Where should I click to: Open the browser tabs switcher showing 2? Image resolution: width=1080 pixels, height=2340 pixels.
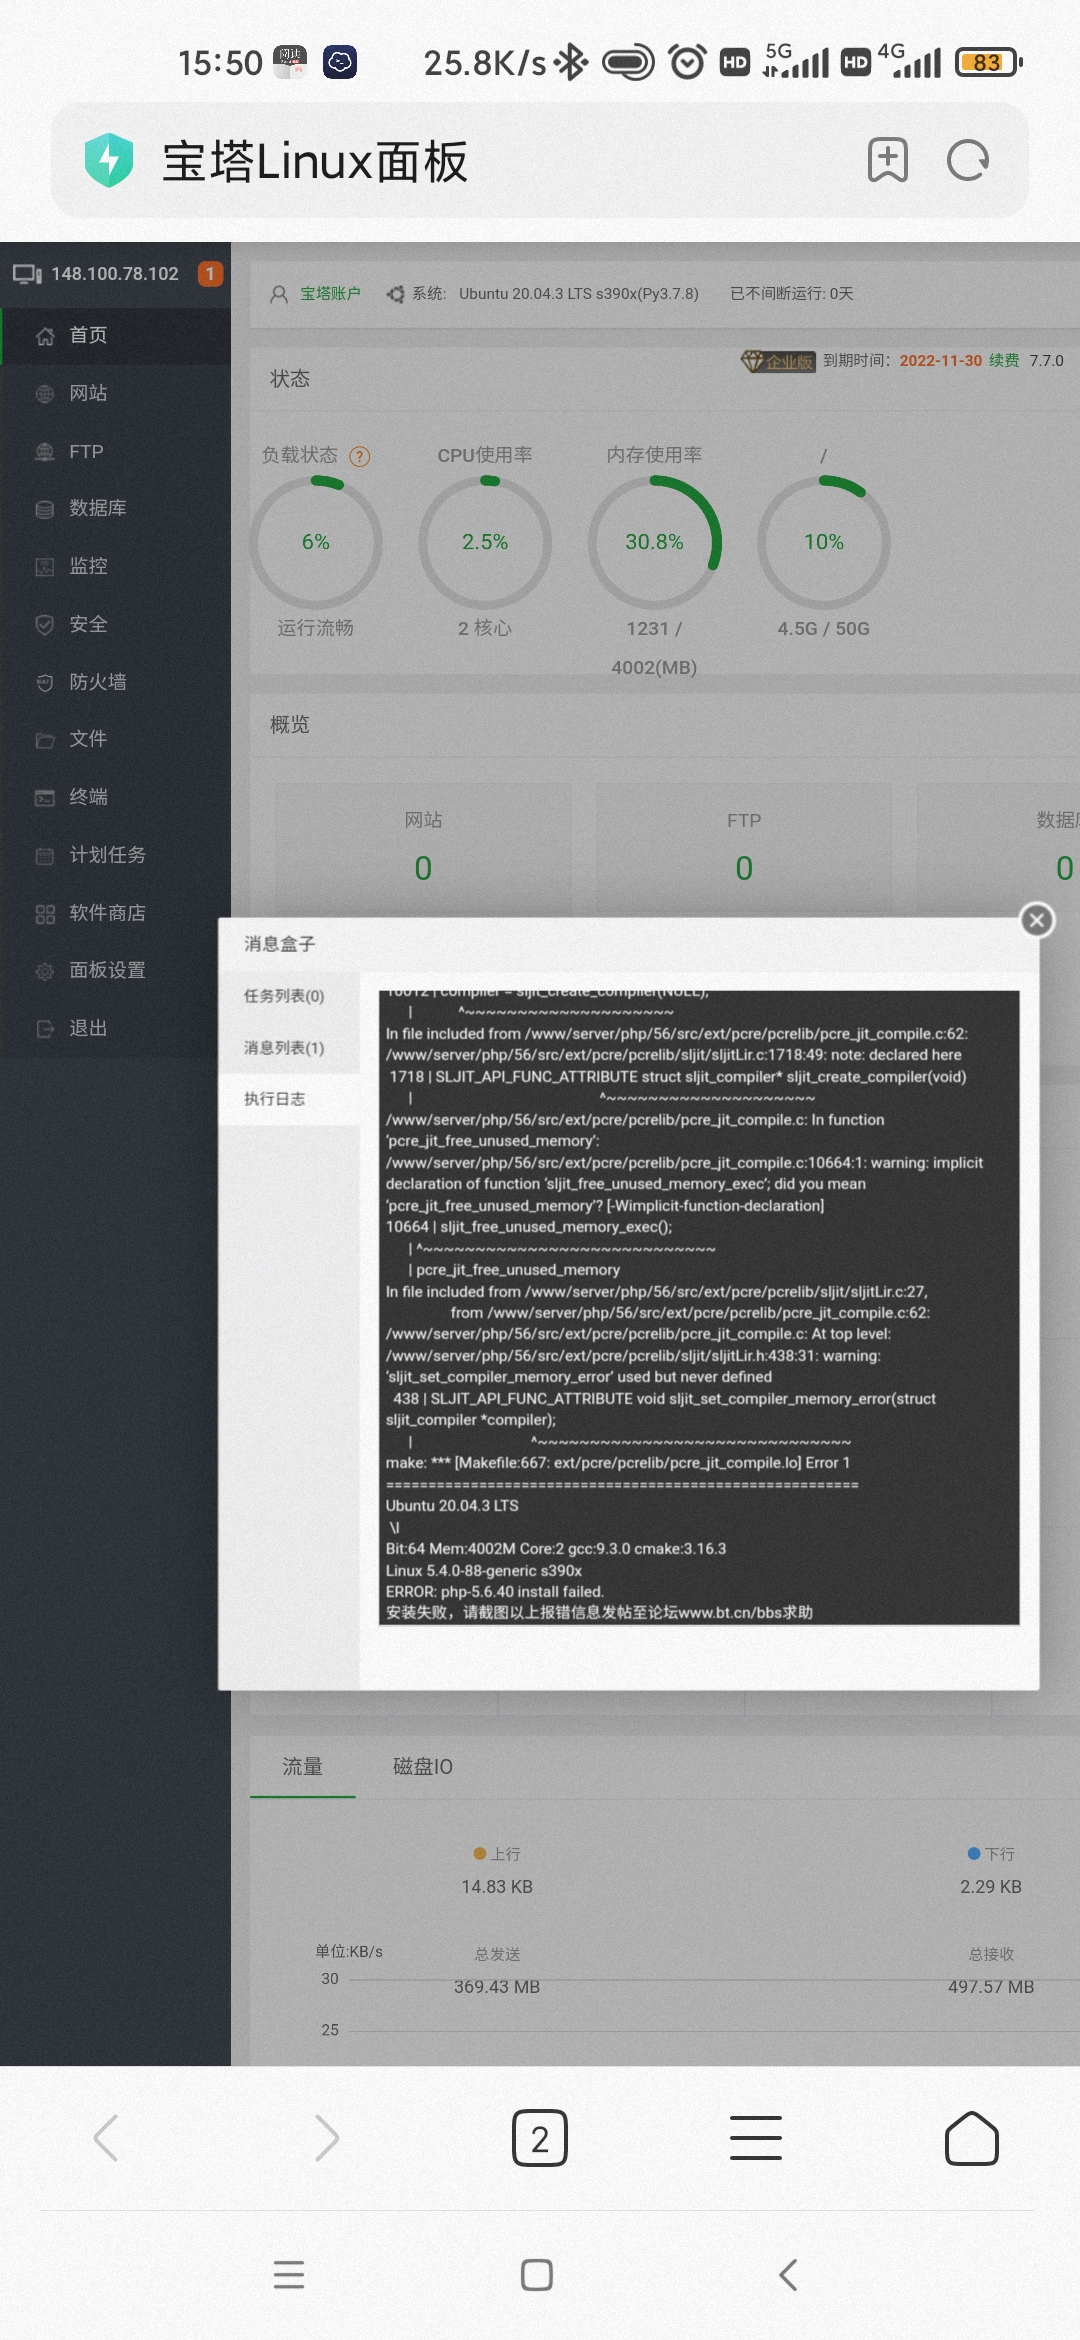[540, 2138]
